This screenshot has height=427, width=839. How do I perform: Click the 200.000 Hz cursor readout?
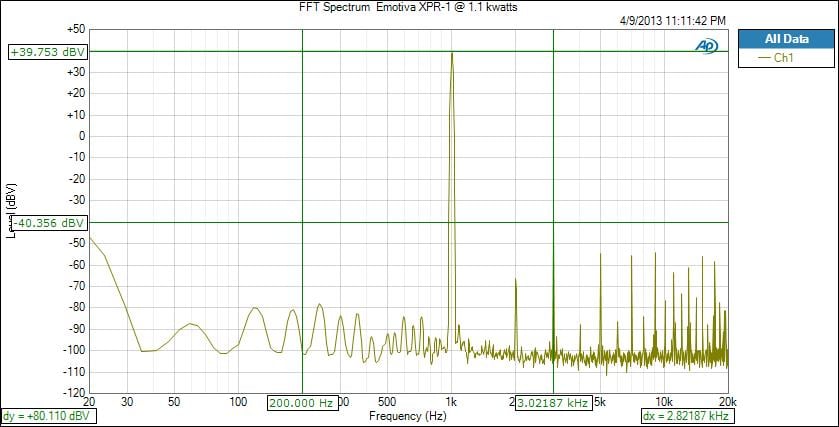click(x=301, y=403)
